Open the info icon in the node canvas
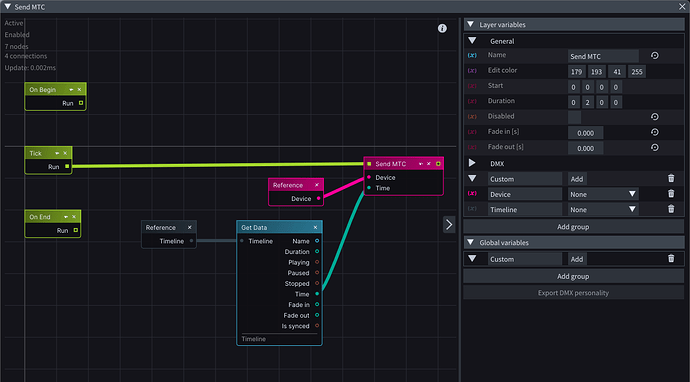690x382 pixels. tap(442, 28)
